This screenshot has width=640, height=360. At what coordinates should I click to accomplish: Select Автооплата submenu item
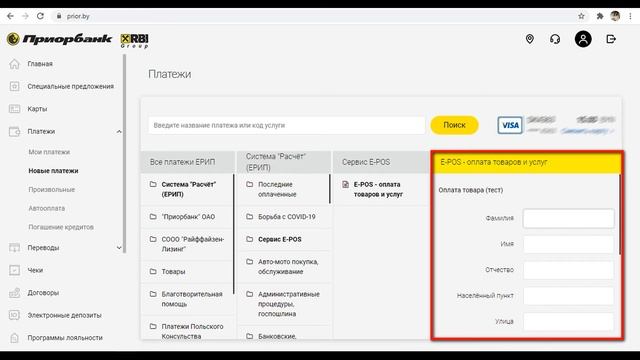(x=47, y=208)
